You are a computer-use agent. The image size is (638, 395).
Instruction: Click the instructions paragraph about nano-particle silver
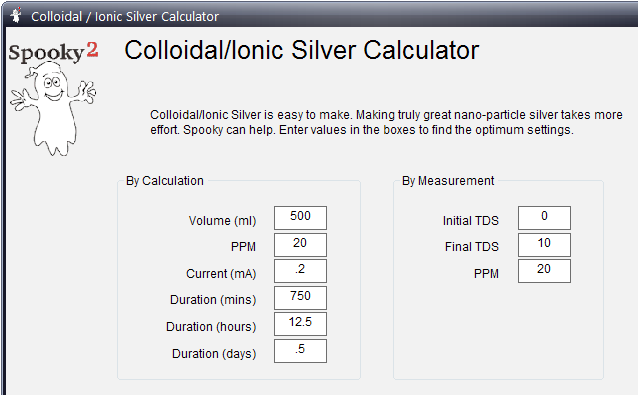(x=386, y=122)
